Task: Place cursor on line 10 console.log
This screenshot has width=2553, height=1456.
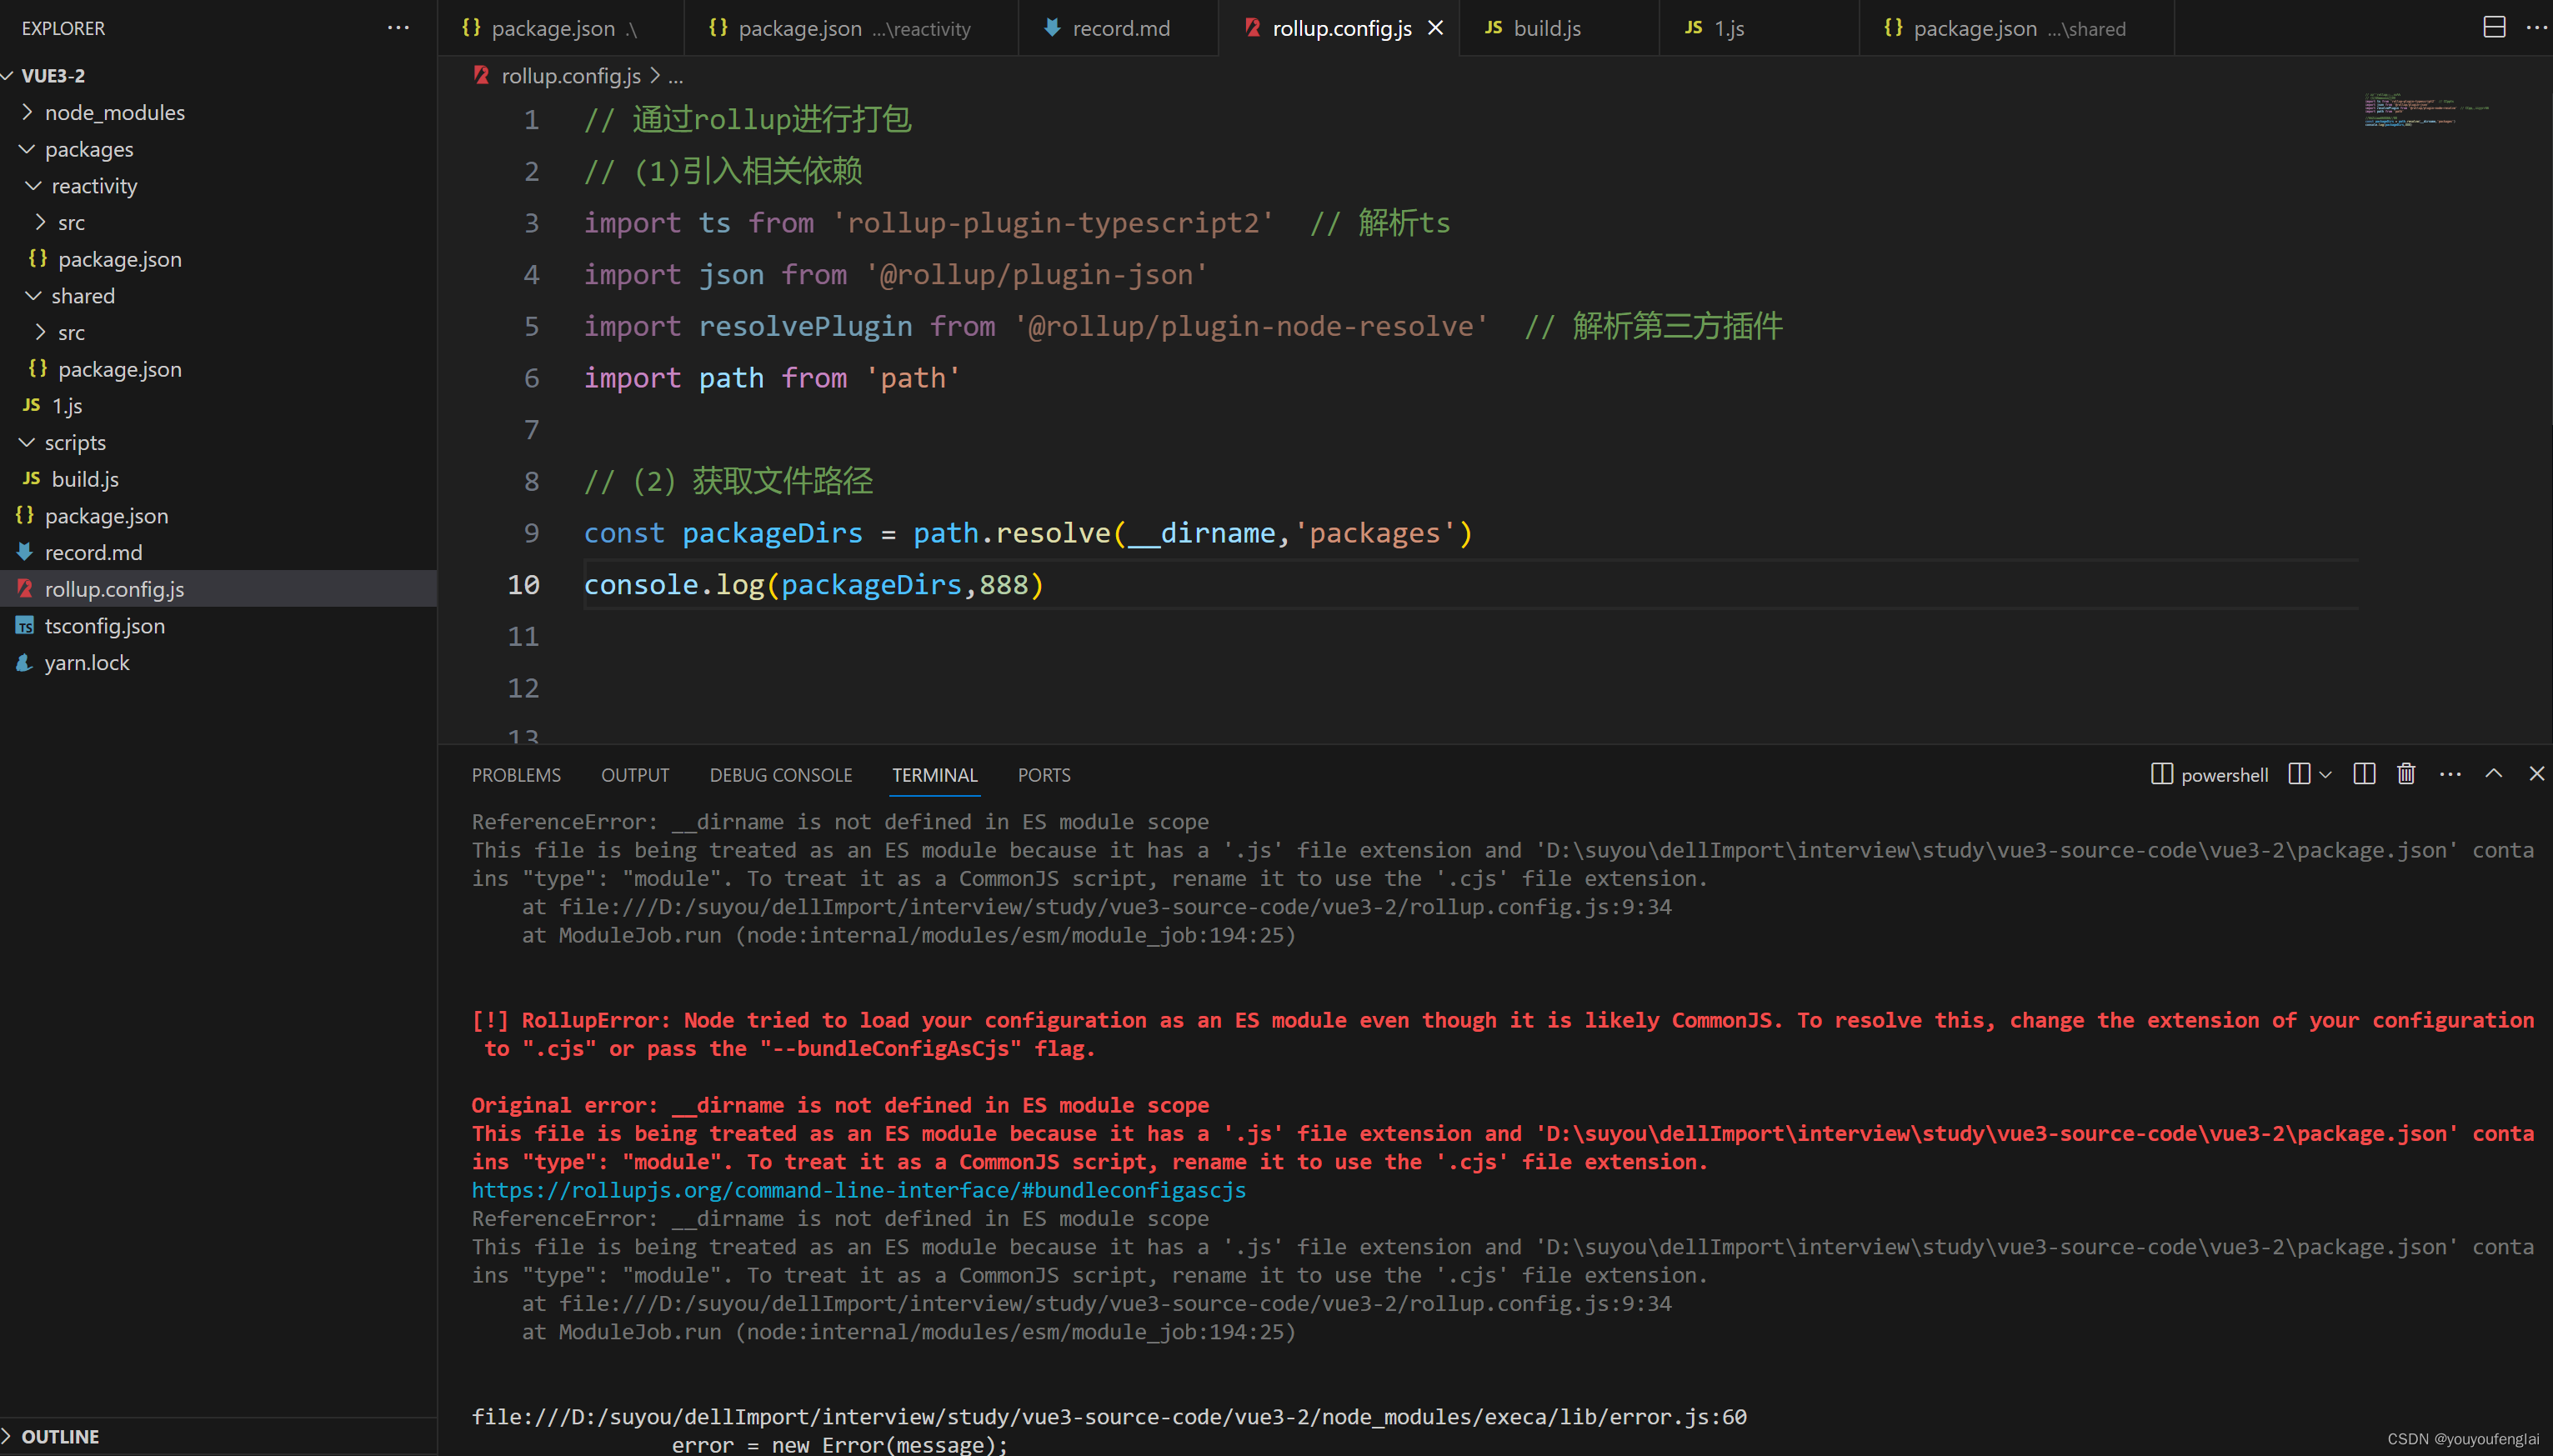Action: pyautogui.click(x=814, y=585)
